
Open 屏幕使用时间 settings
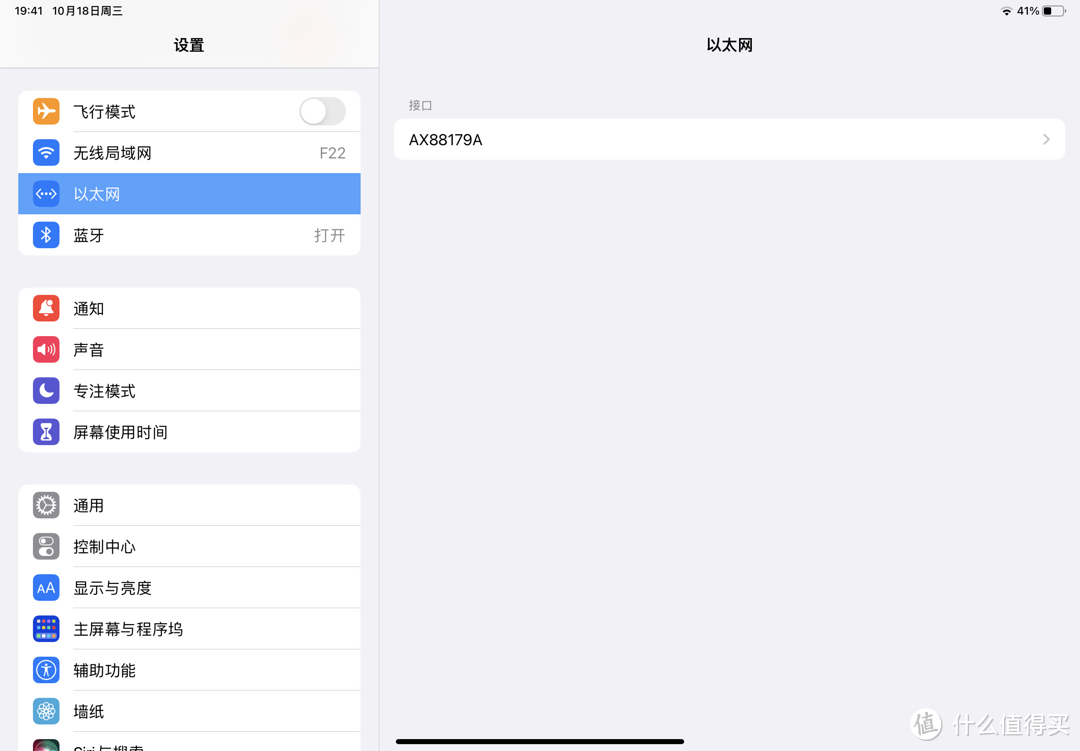pyautogui.click(x=189, y=432)
